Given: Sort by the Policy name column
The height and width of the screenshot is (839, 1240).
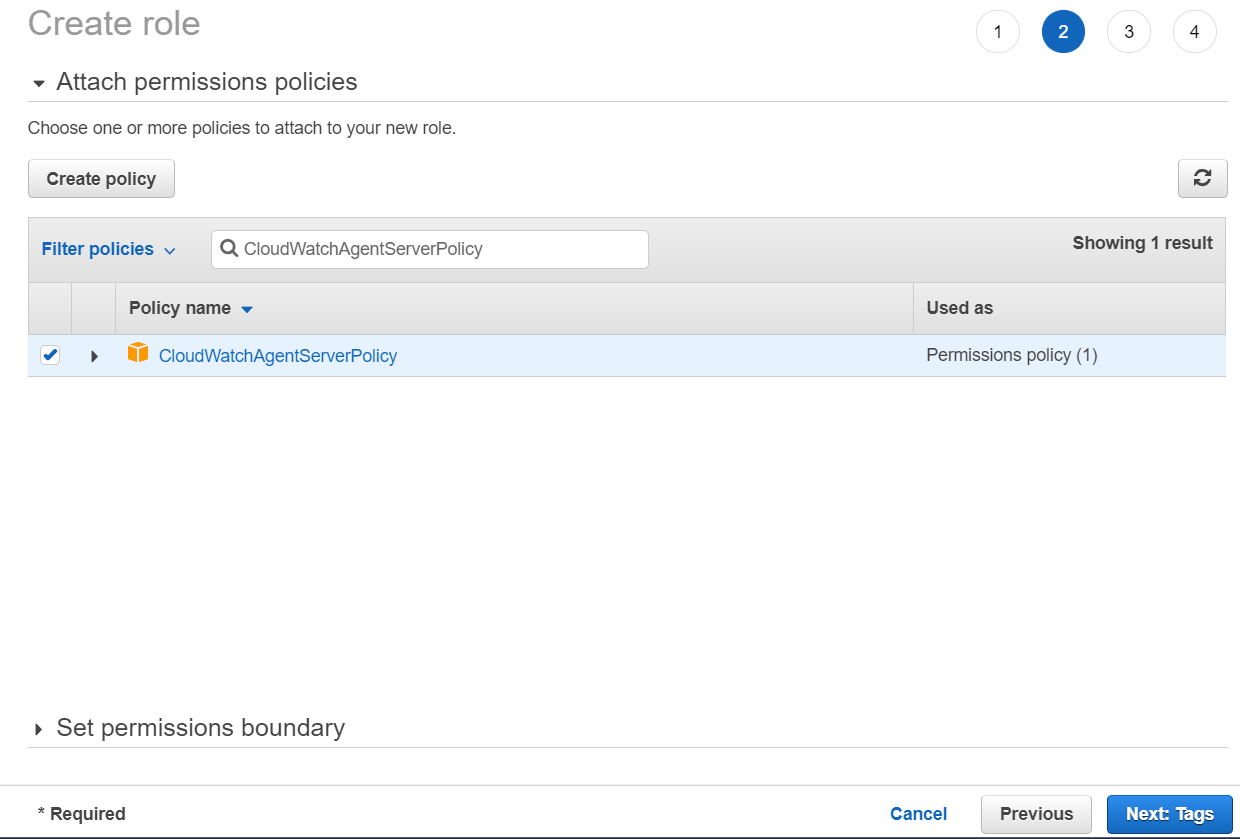Looking at the screenshot, I should click(190, 308).
